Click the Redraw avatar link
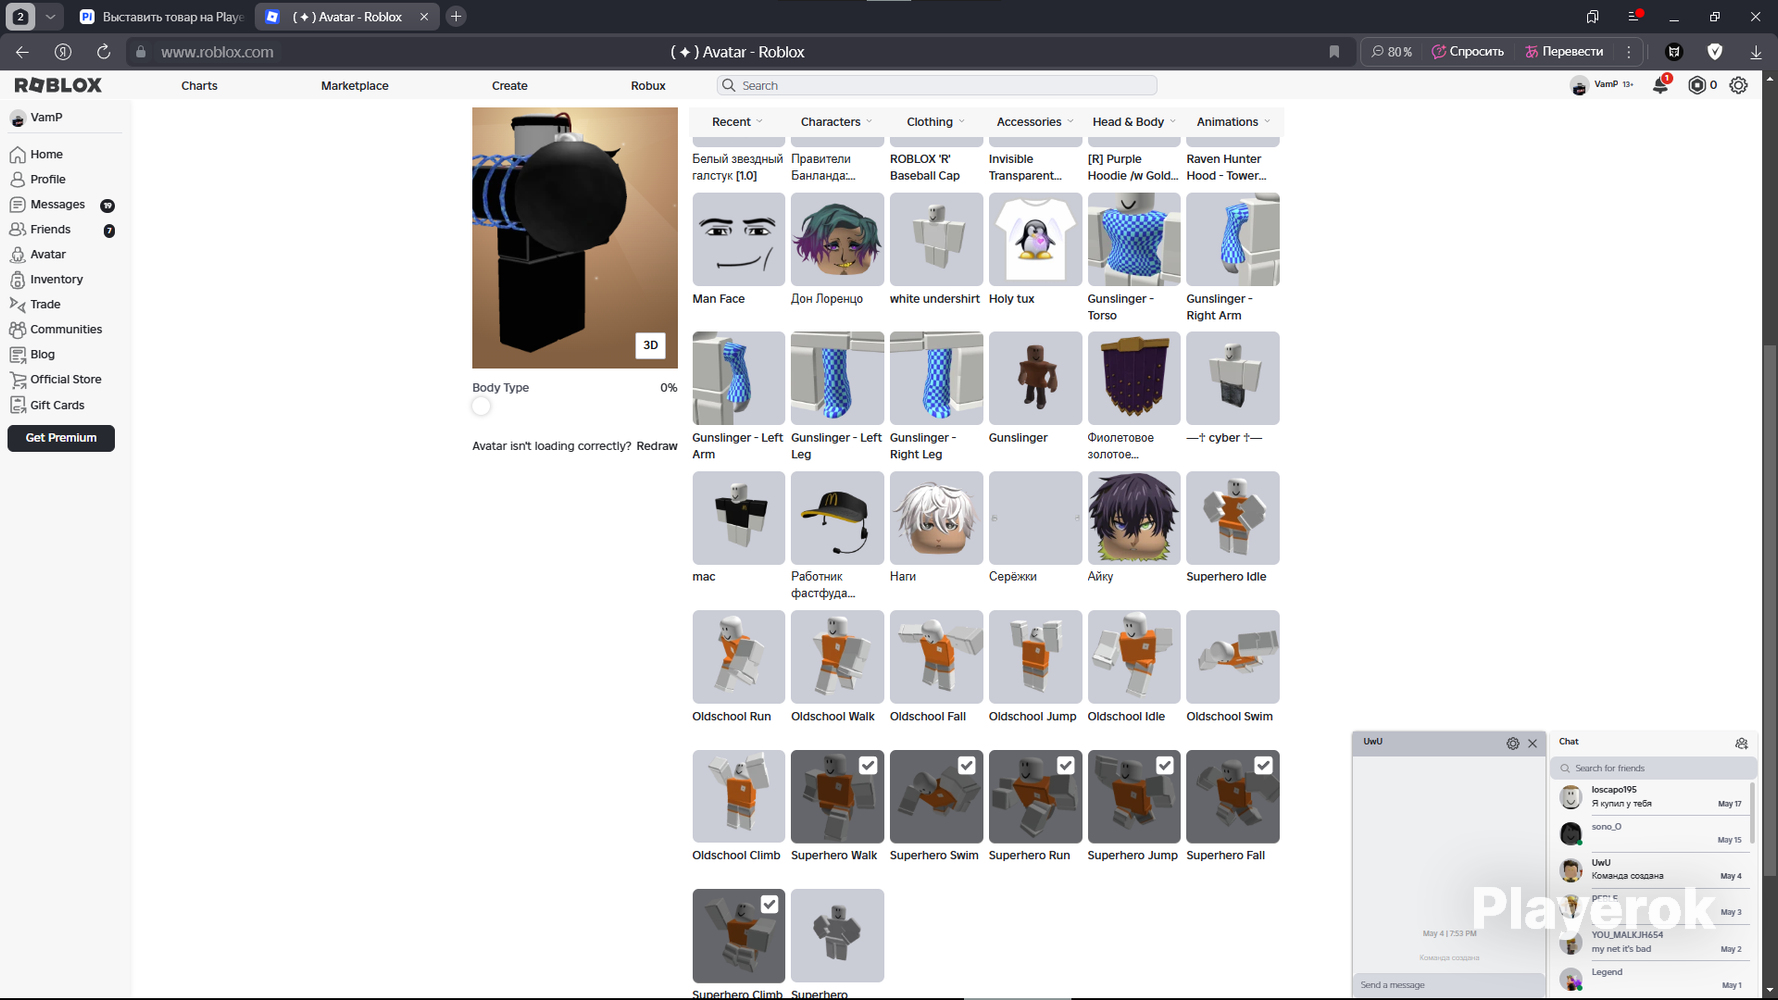This screenshot has width=1778, height=1000. 657,446
